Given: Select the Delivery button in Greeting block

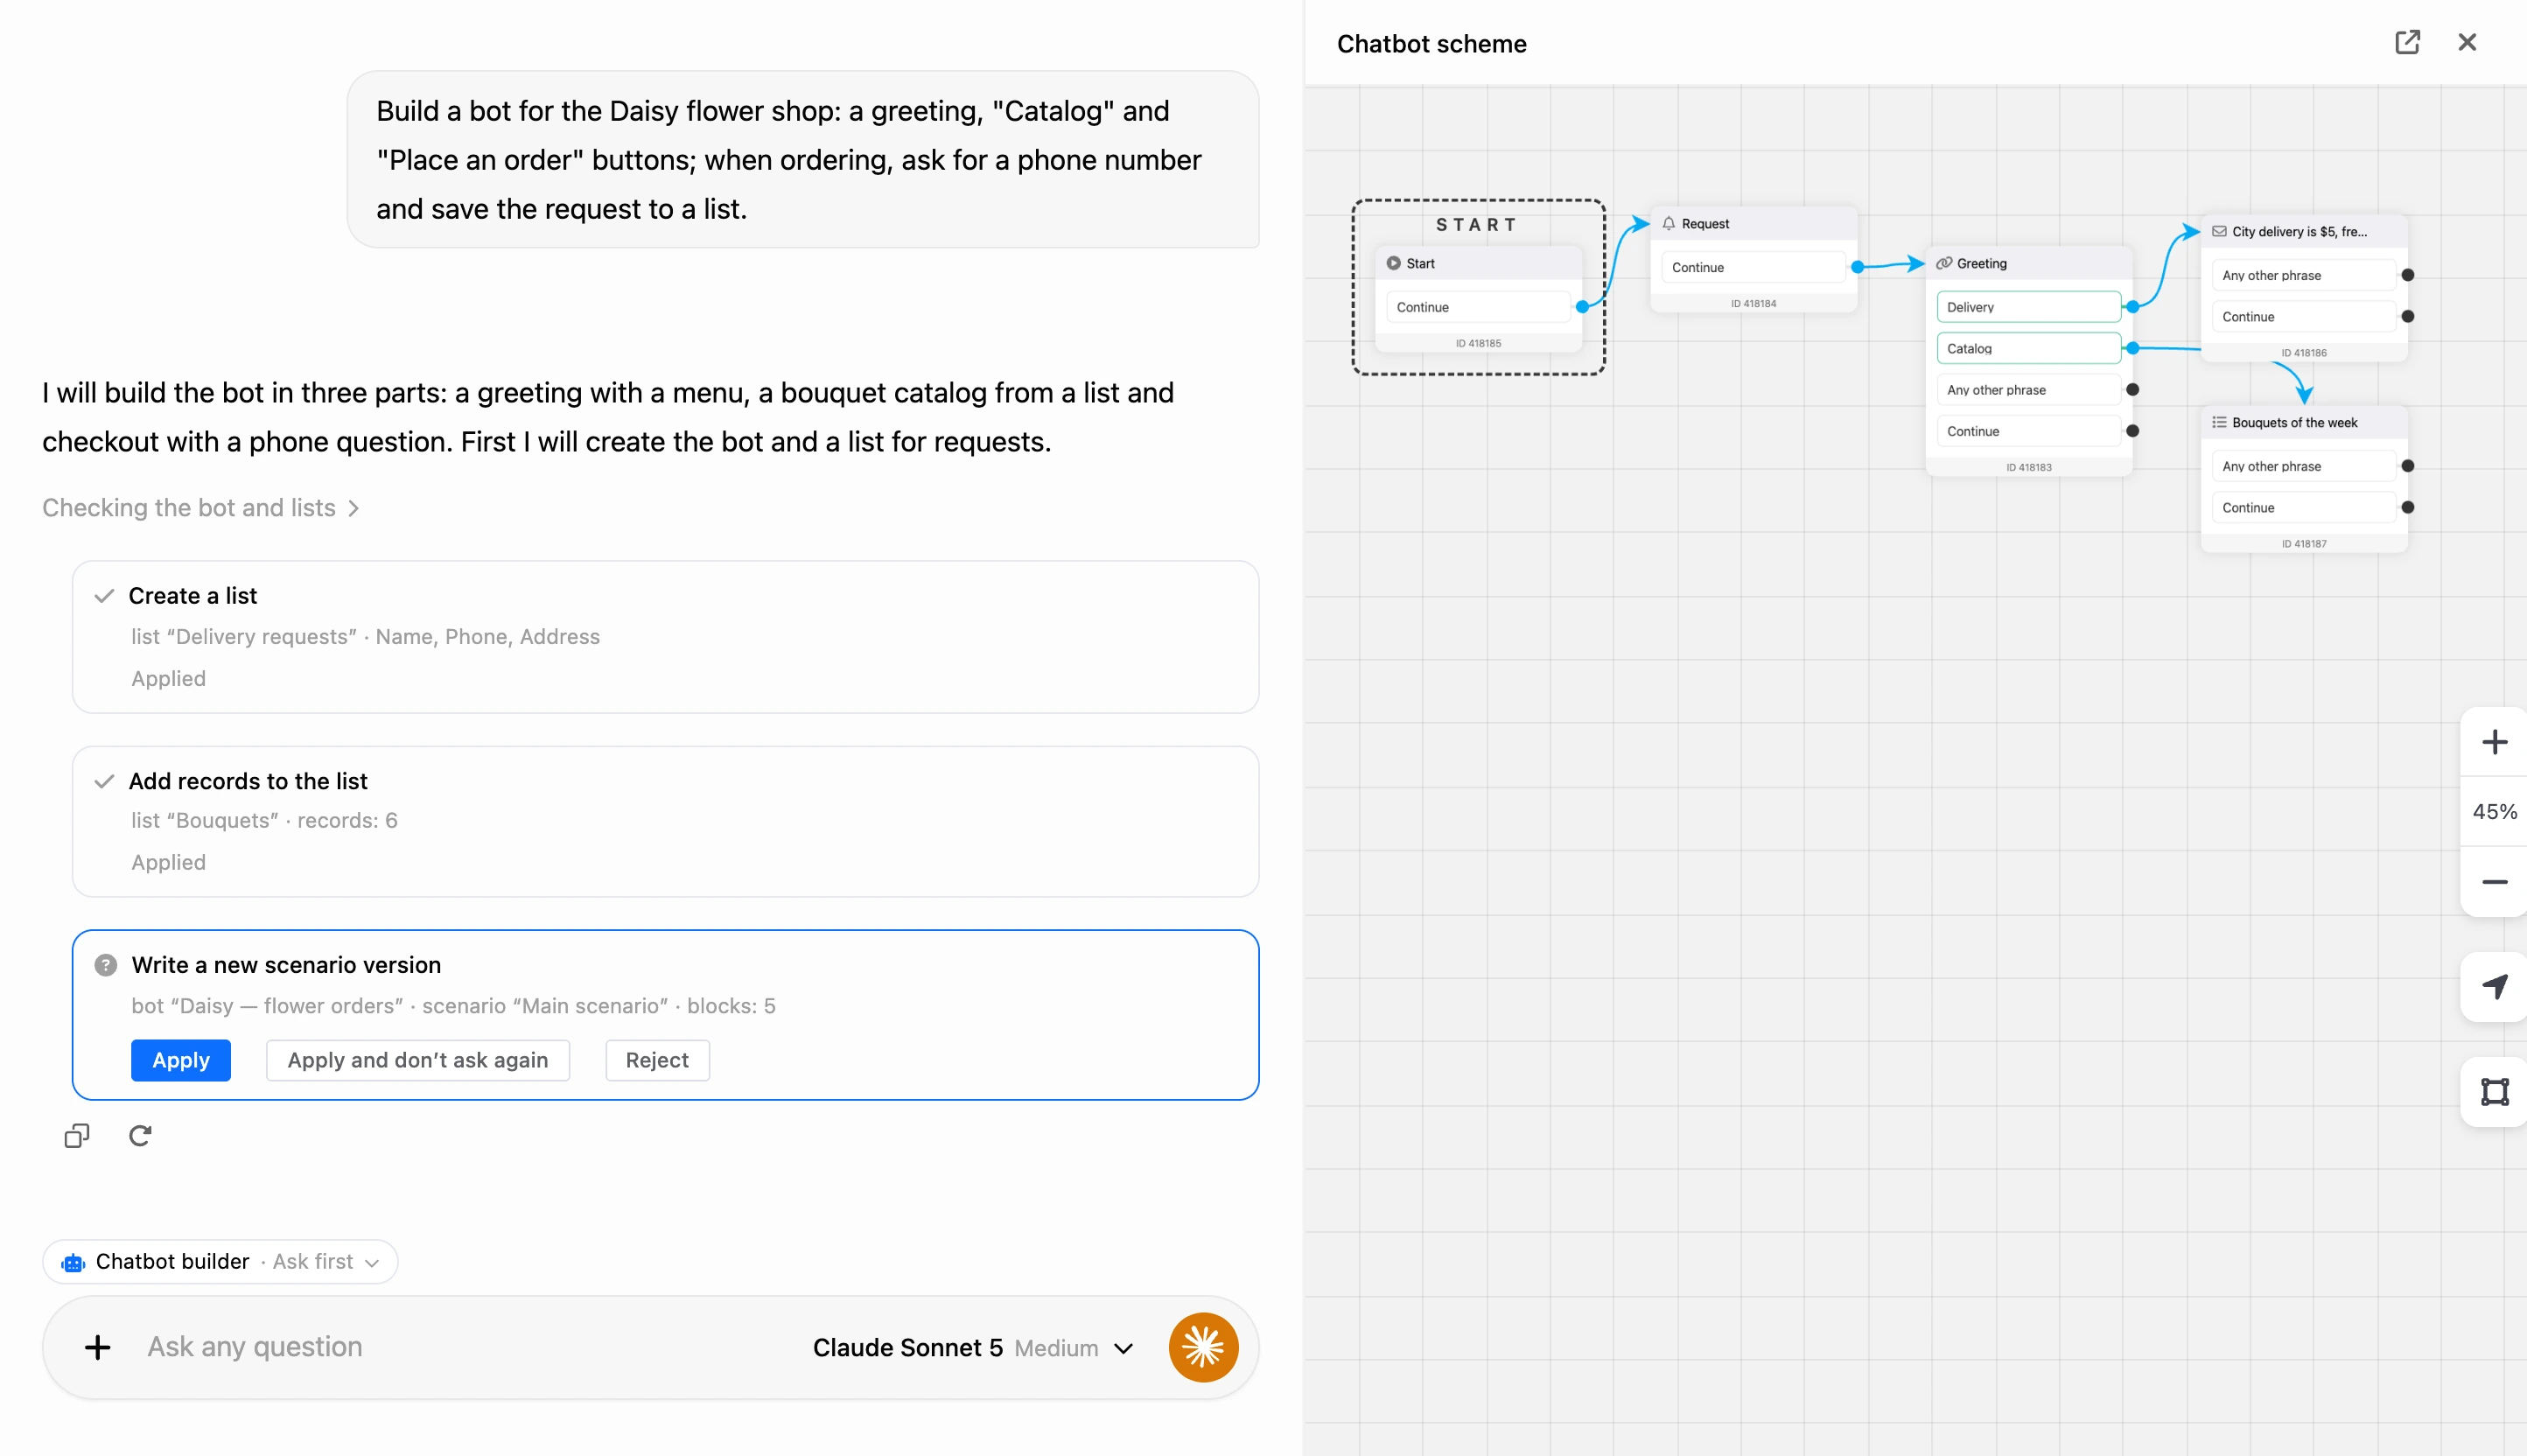Looking at the screenshot, I should [2028, 307].
